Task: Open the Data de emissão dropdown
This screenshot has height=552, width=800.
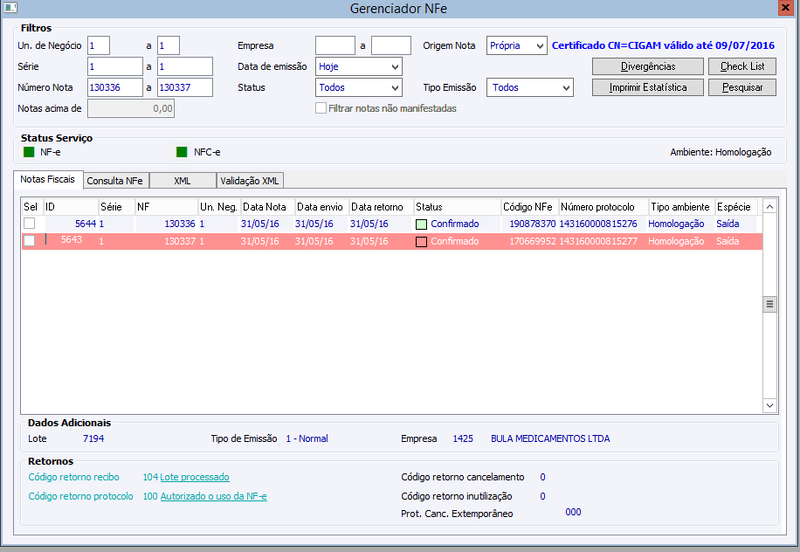Action: coord(359,66)
